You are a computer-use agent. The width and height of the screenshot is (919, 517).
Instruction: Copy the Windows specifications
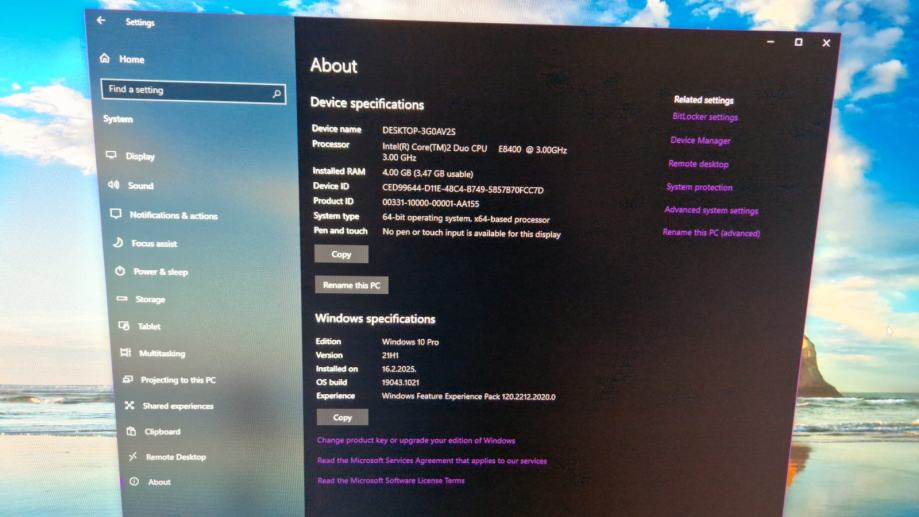(x=342, y=417)
